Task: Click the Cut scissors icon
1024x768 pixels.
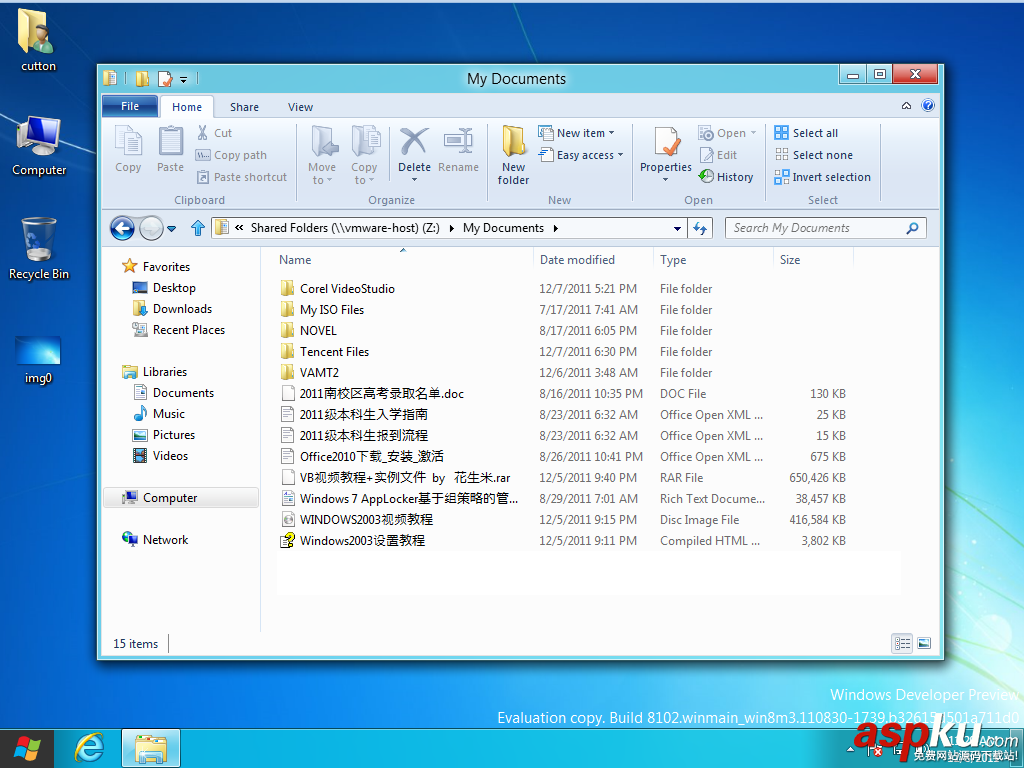Action: pyautogui.click(x=203, y=133)
